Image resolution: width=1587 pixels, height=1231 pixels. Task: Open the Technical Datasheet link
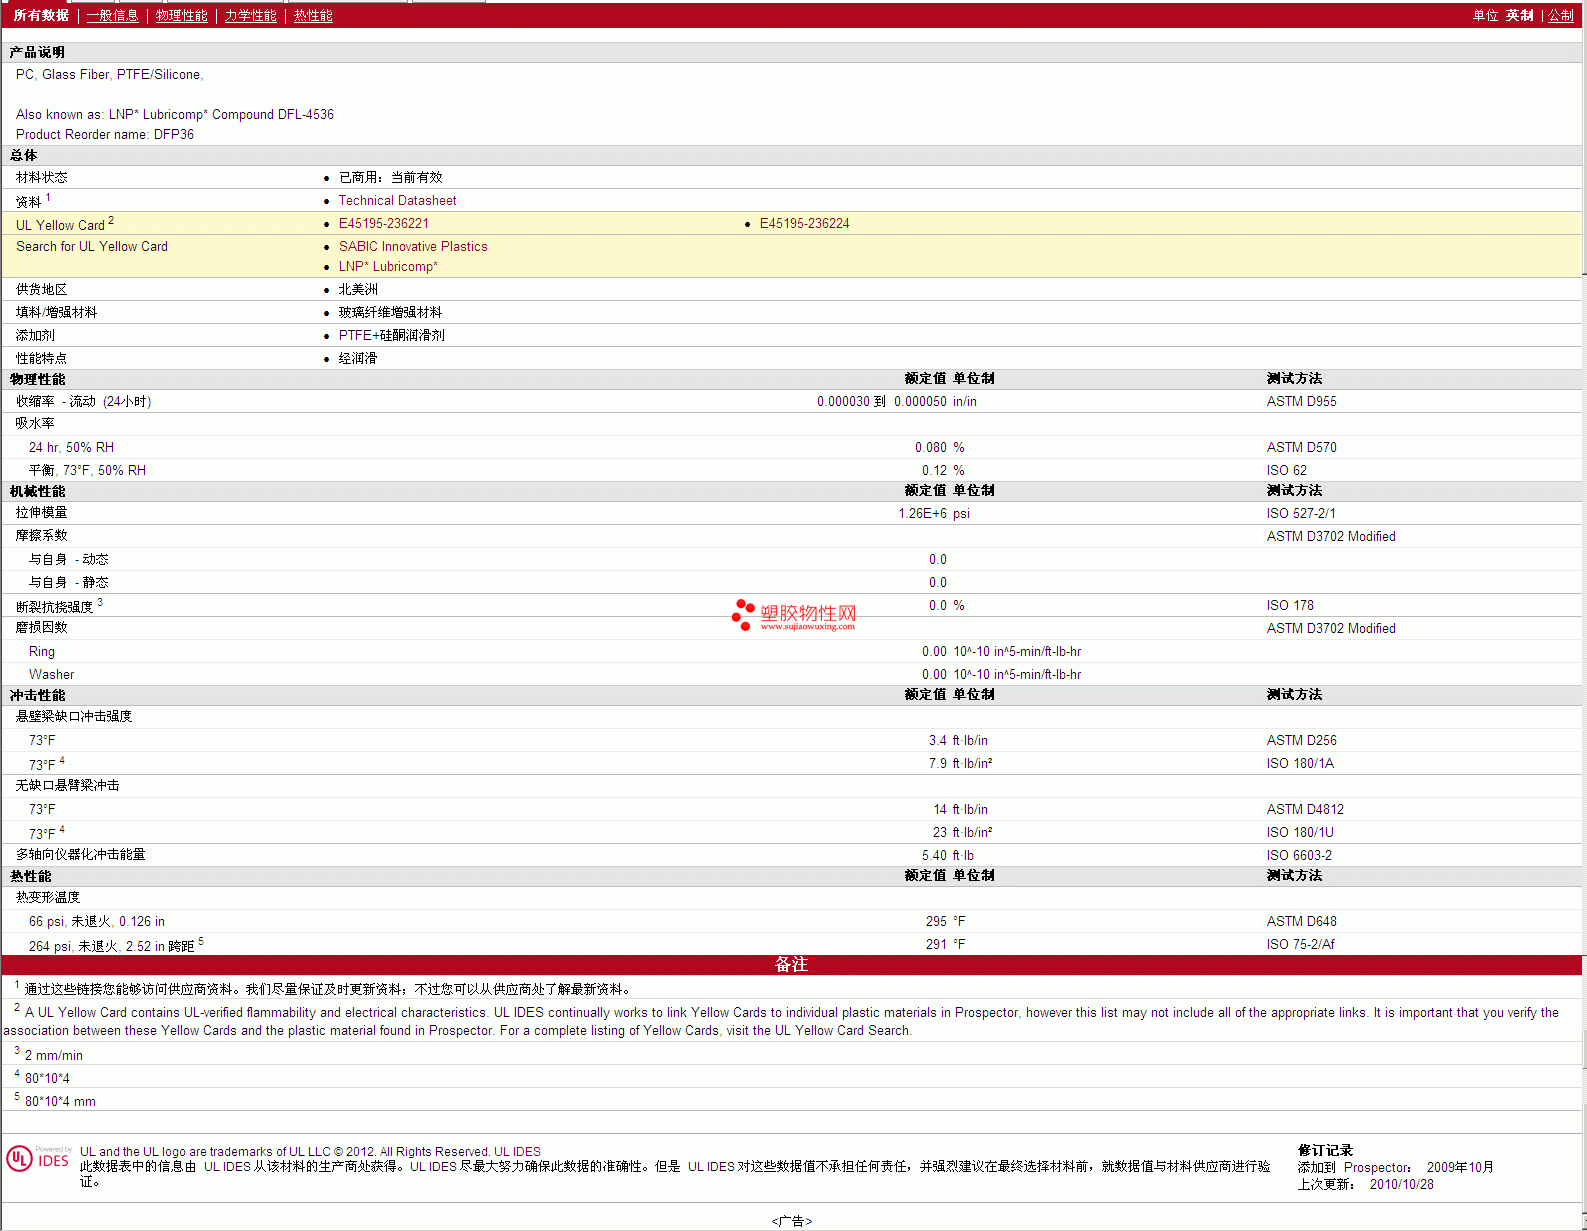coord(397,201)
